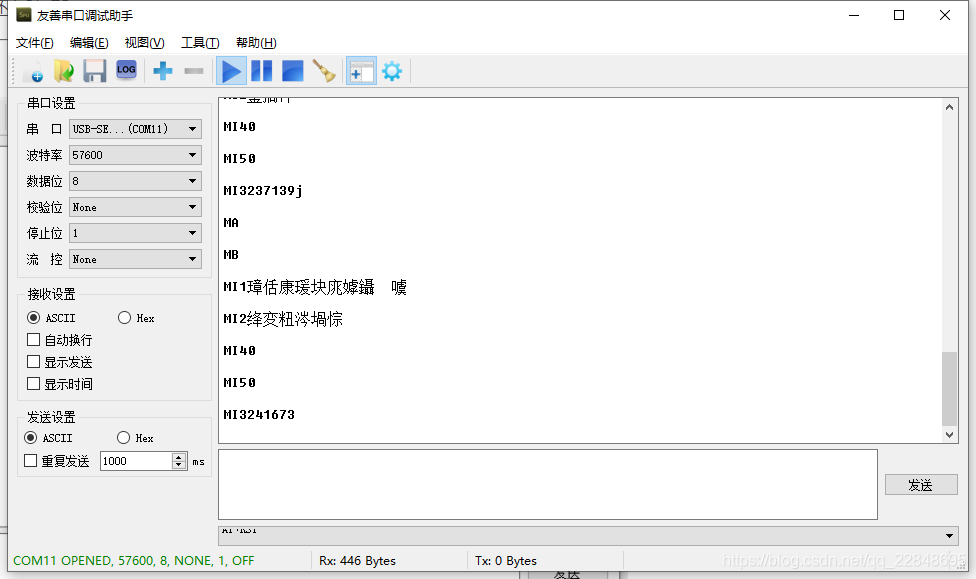Pause receiving with the pause icon
Image resolution: width=976 pixels, height=579 pixels.
[261, 71]
